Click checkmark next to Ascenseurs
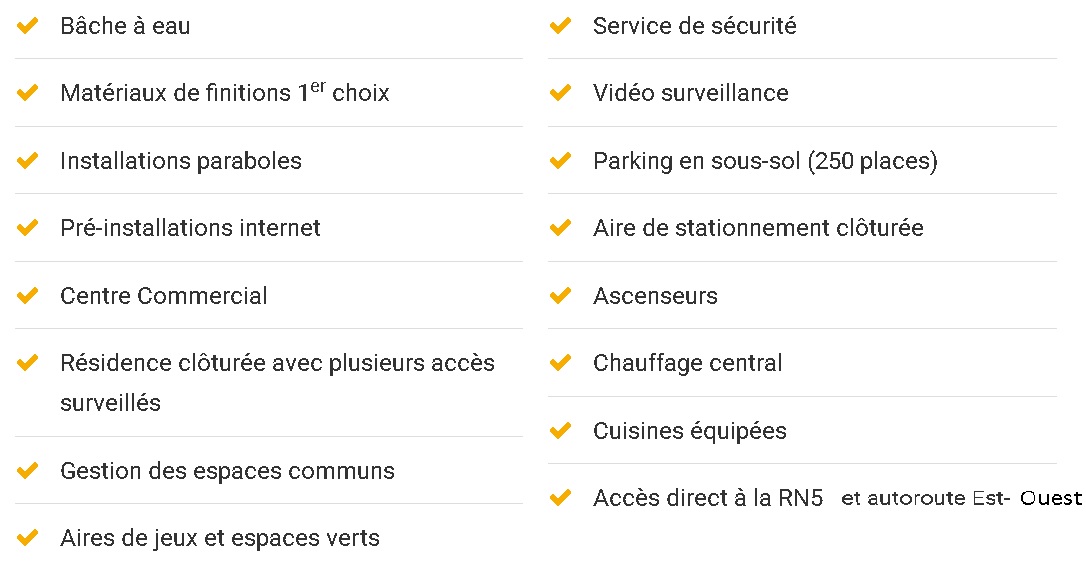1086x576 pixels. (561, 296)
